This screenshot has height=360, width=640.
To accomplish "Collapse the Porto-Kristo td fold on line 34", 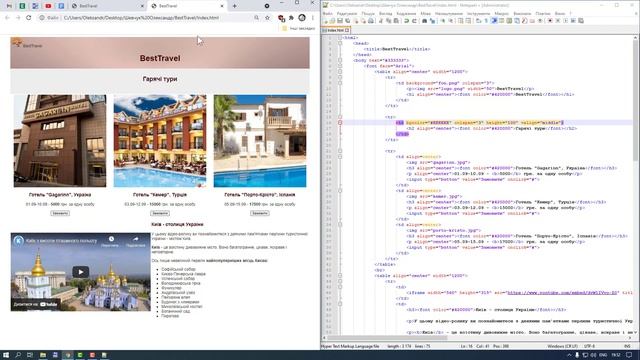I will pyautogui.click(x=340, y=224).
